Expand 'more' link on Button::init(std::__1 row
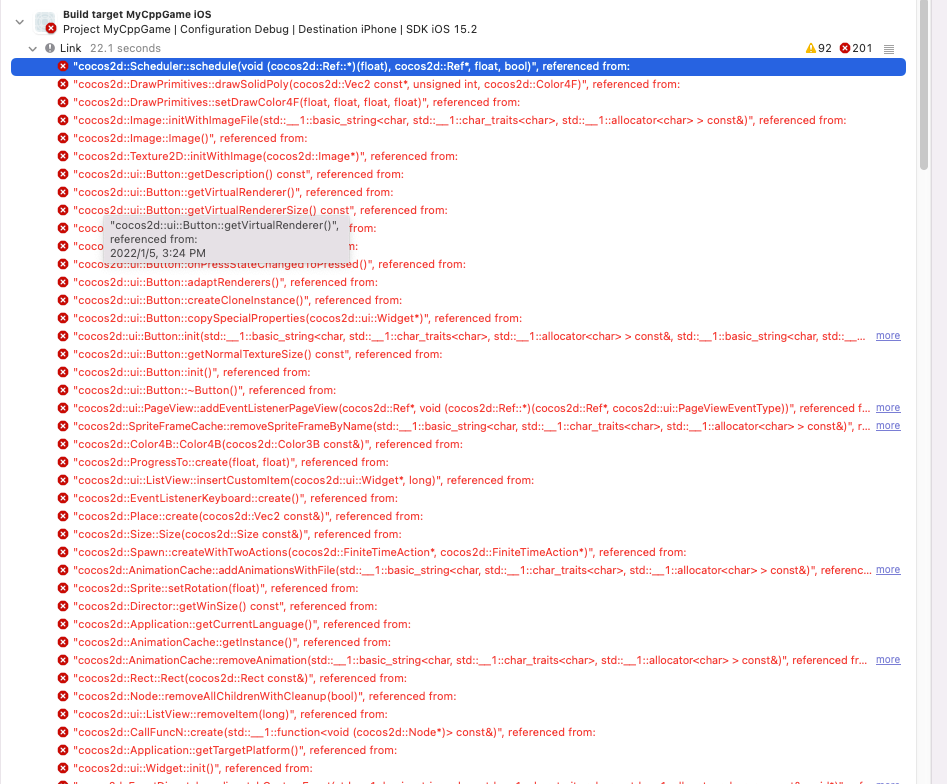The image size is (947, 784). [888, 336]
